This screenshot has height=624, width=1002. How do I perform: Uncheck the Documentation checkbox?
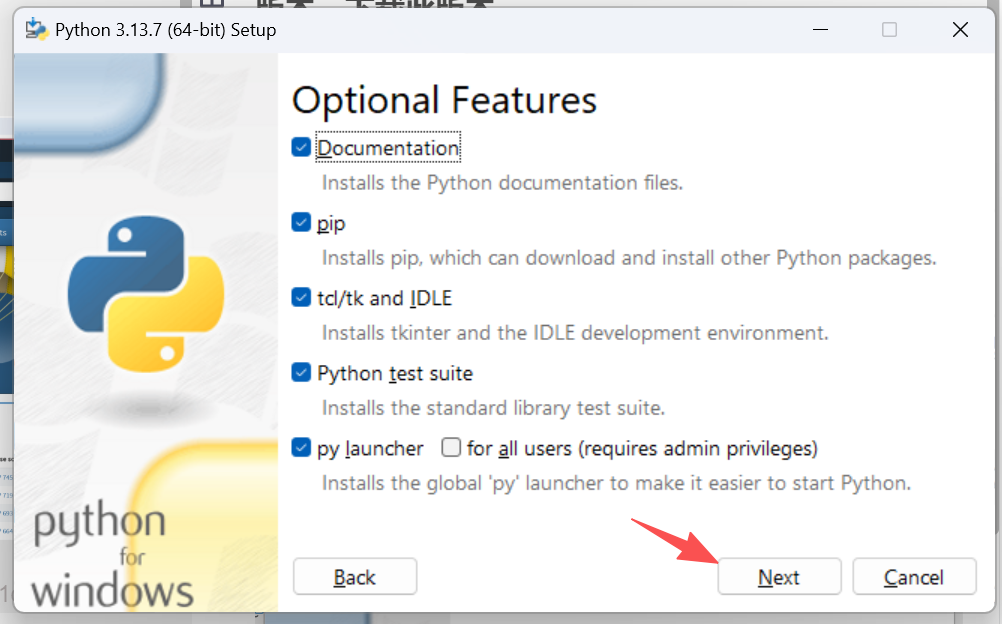pos(301,147)
